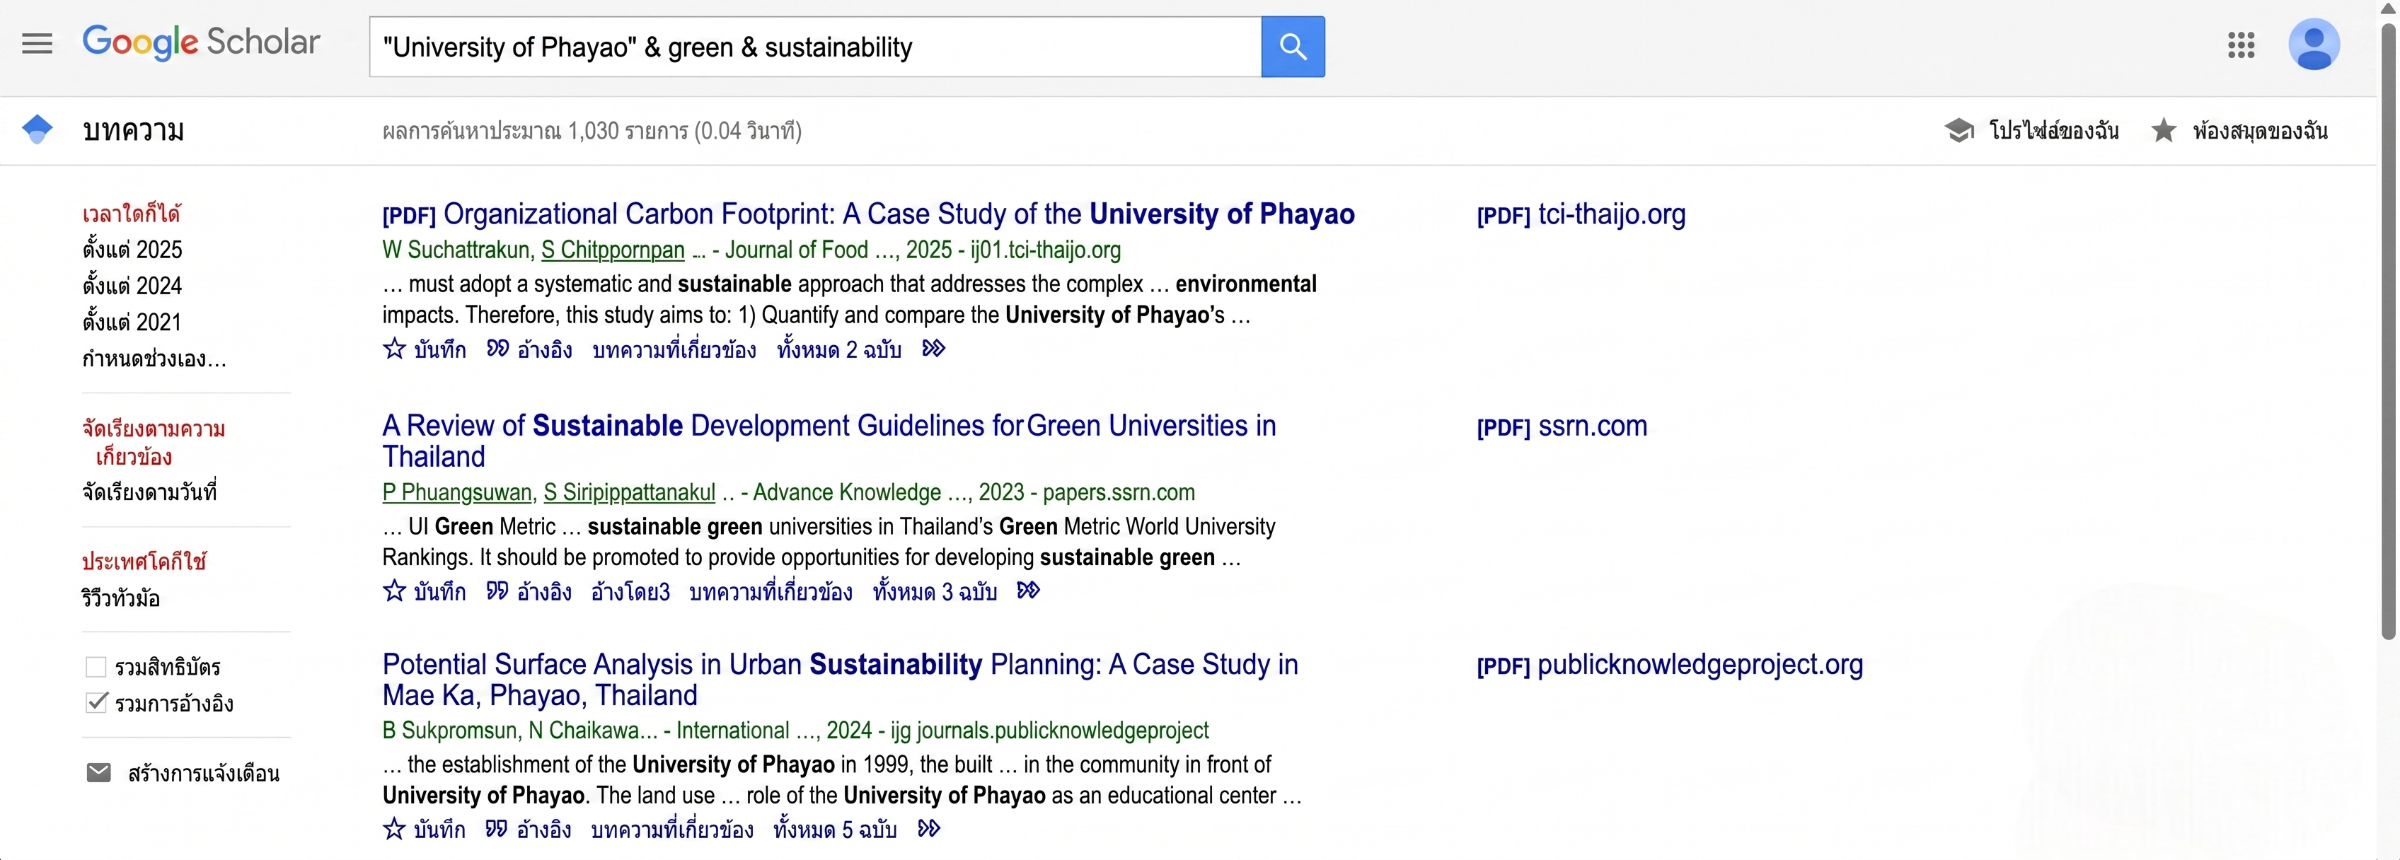Click บันทึก save link for Potential Surface Analysis

click(440, 829)
